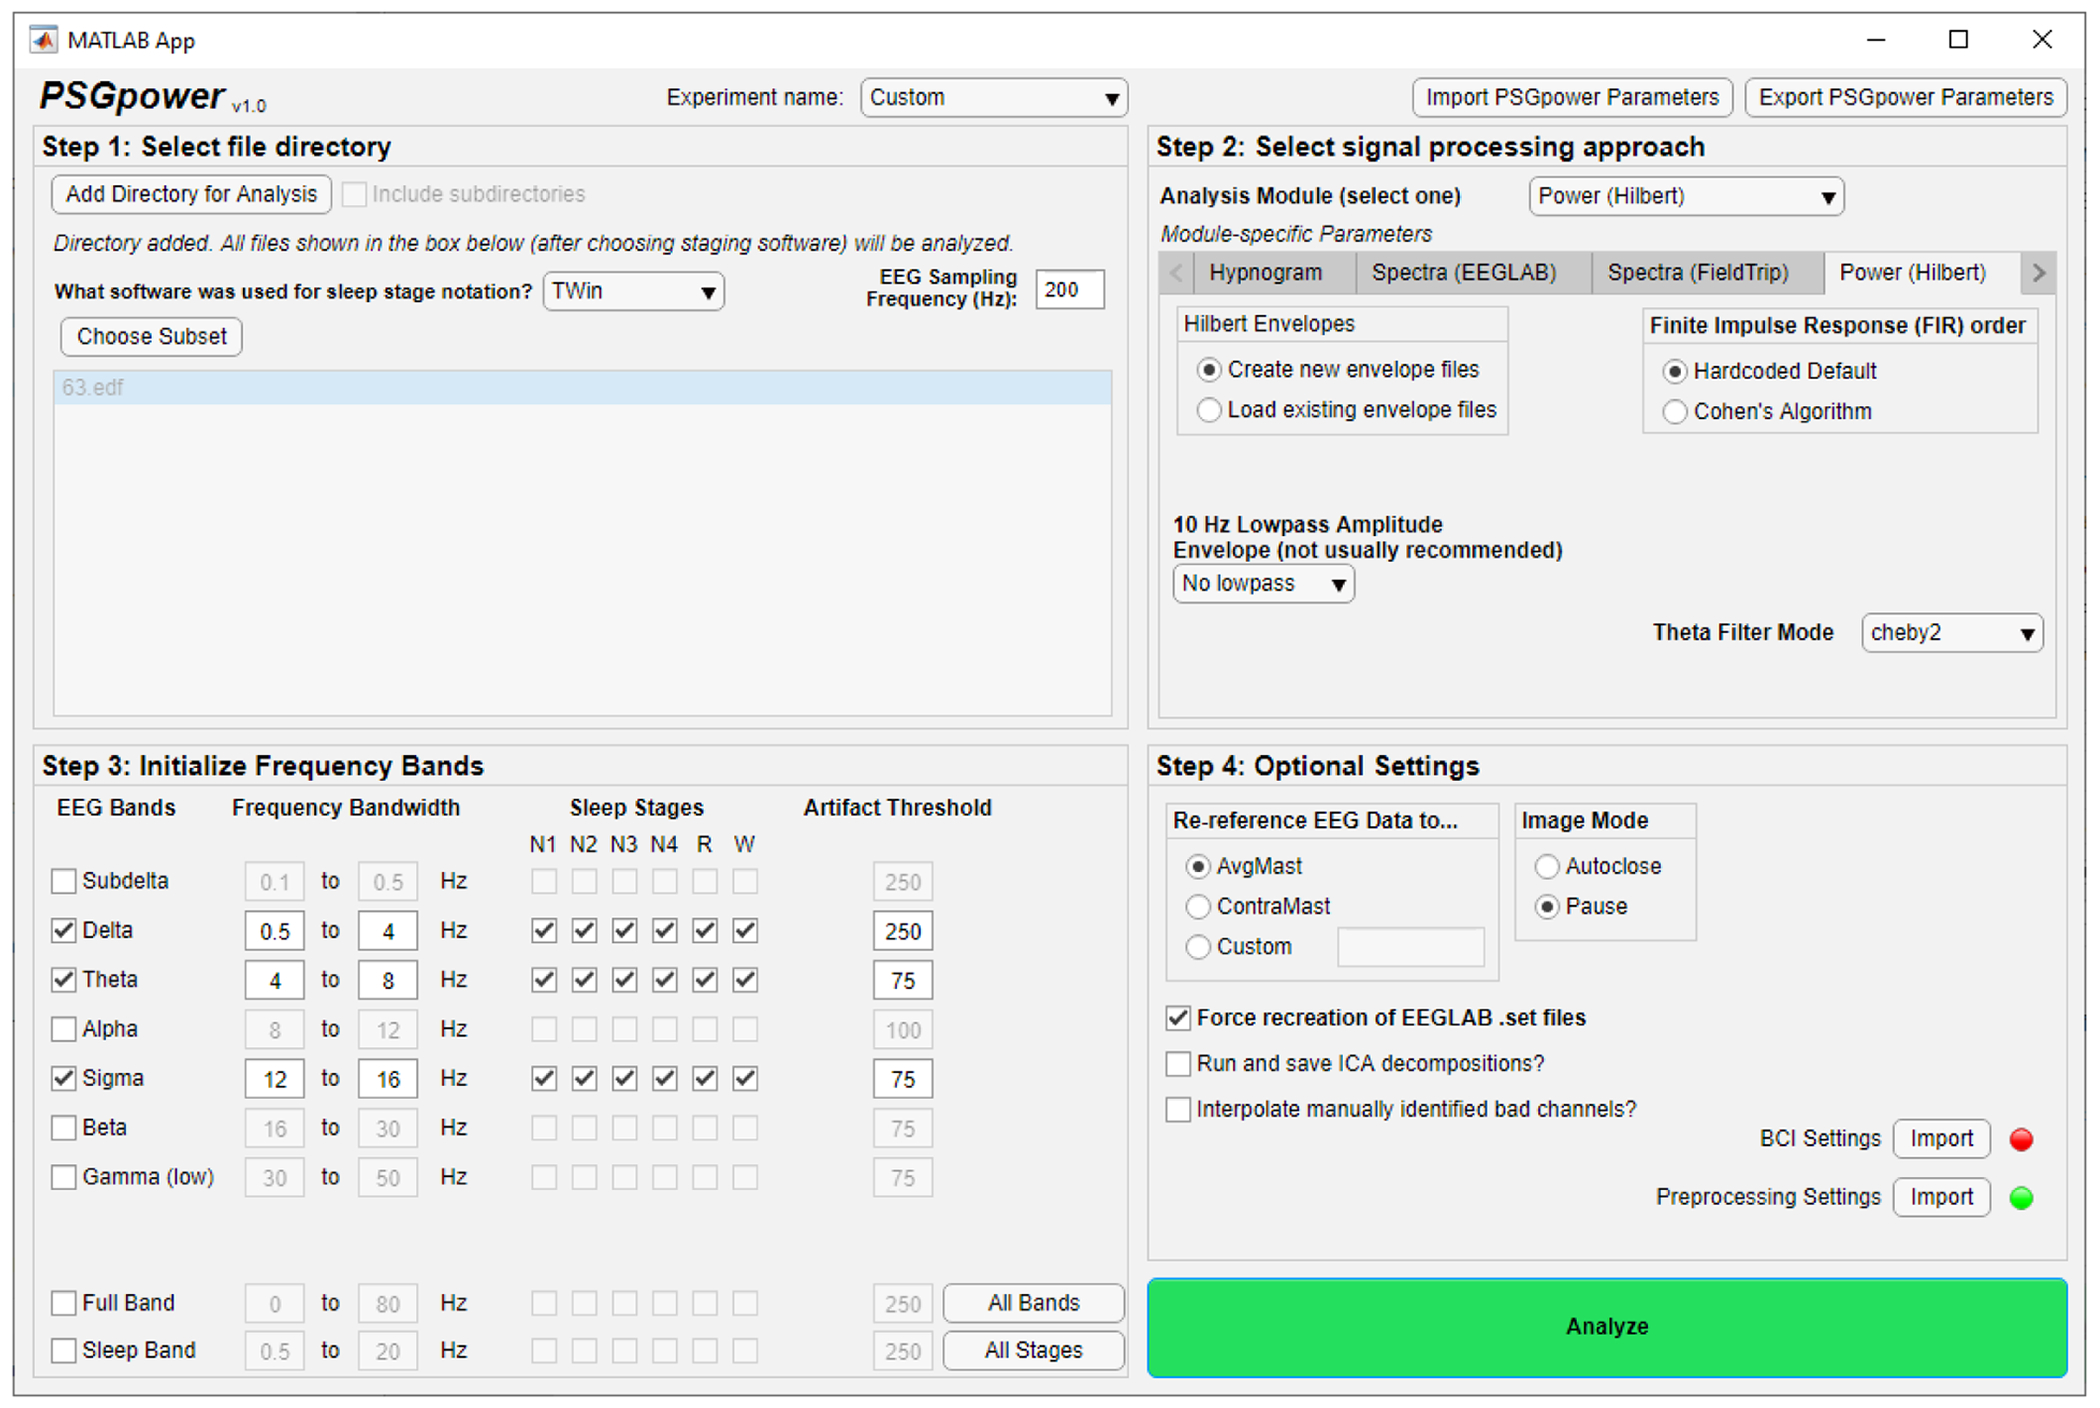Viewport: 2100px width, 1408px height.
Task: Select 63.edf in the file list
Action: pos(582,388)
